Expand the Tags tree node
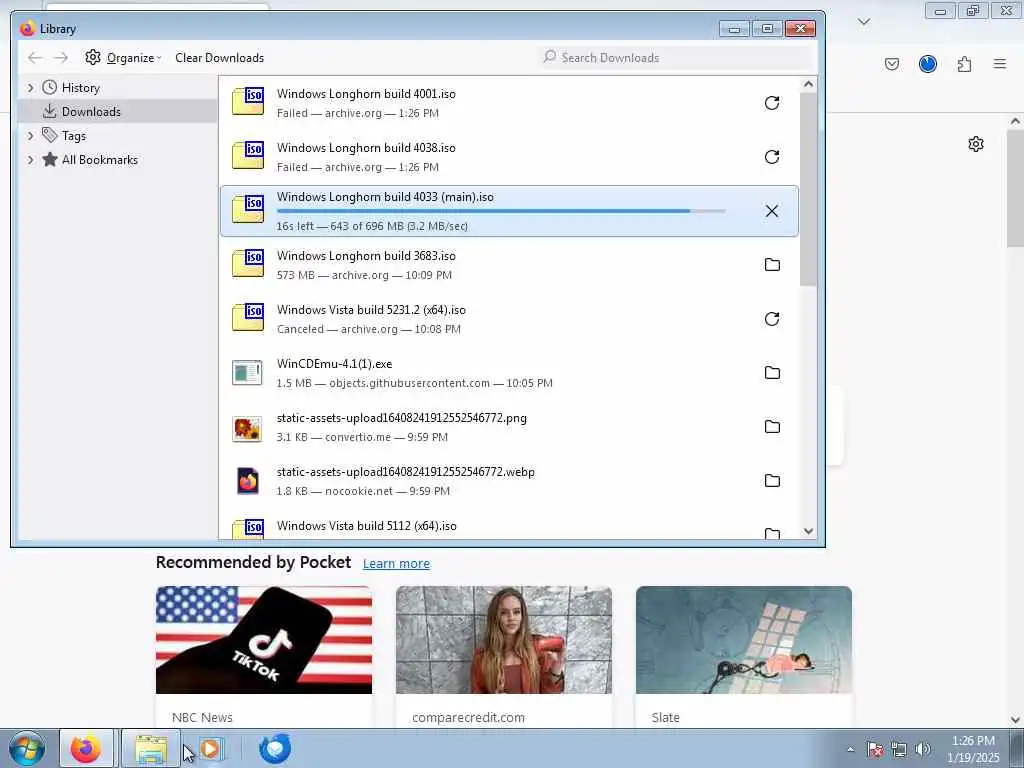 tap(30, 136)
